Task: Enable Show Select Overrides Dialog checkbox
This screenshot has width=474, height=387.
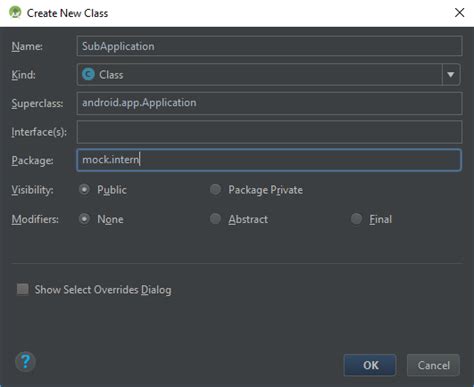Action: (23, 289)
